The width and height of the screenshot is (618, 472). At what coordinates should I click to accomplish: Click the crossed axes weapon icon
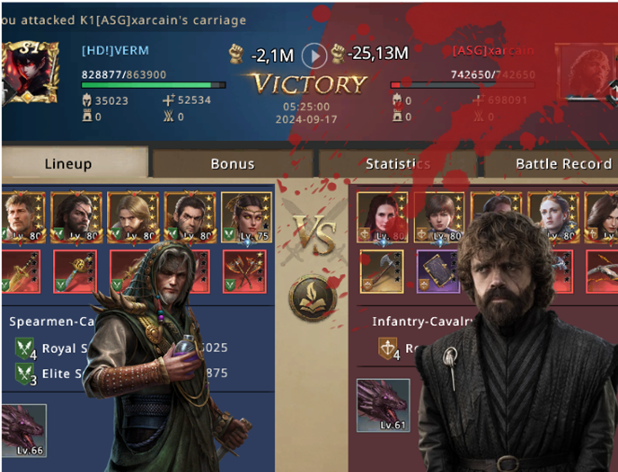click(x=244, y=271)
